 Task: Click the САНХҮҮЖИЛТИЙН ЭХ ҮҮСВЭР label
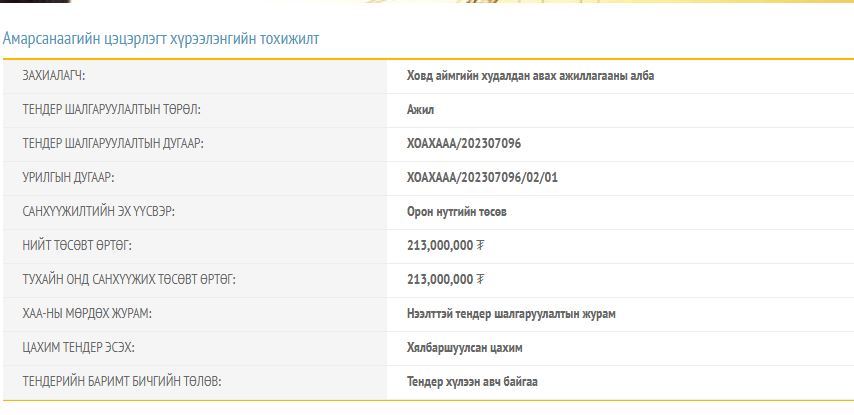(105, 212)
